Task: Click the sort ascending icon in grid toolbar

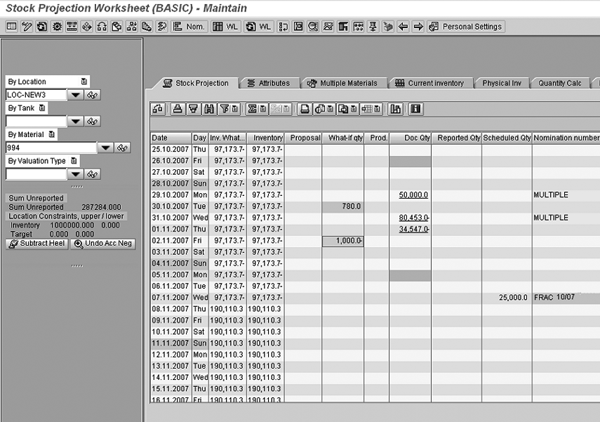Action: pos(178,108)
